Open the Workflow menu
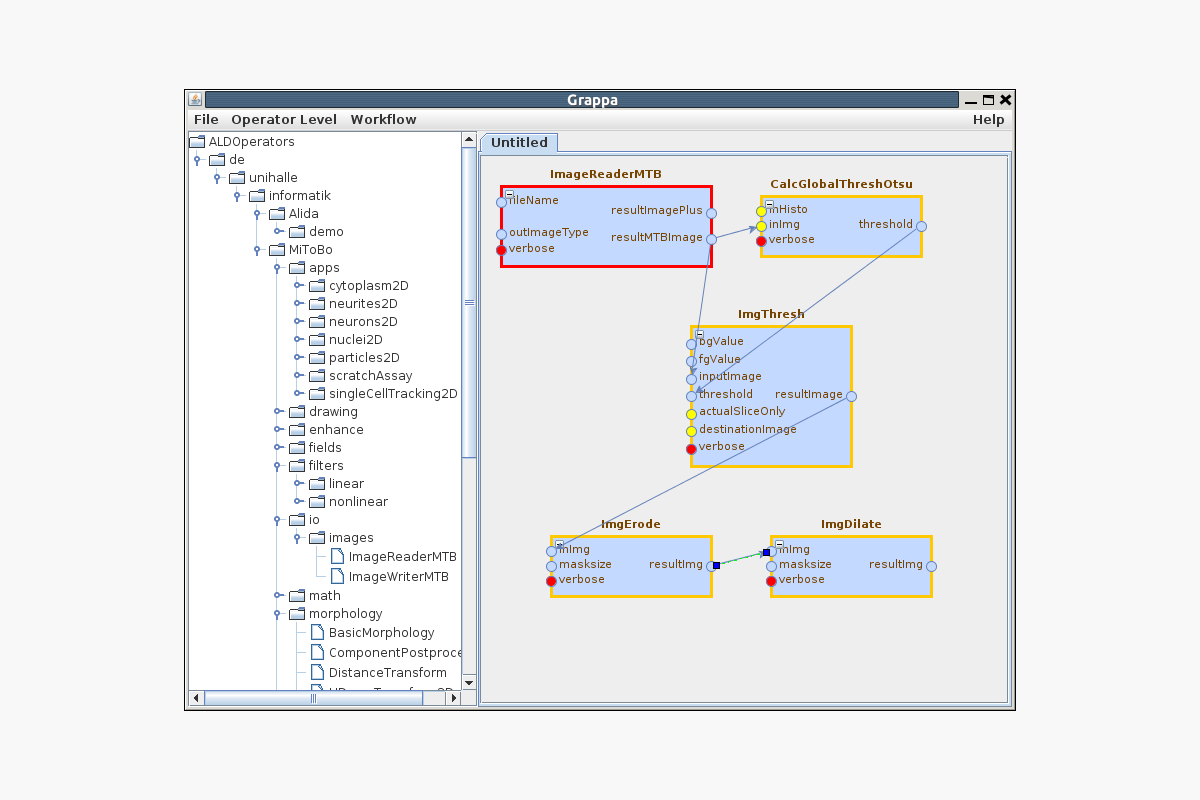 click(383, 119)
